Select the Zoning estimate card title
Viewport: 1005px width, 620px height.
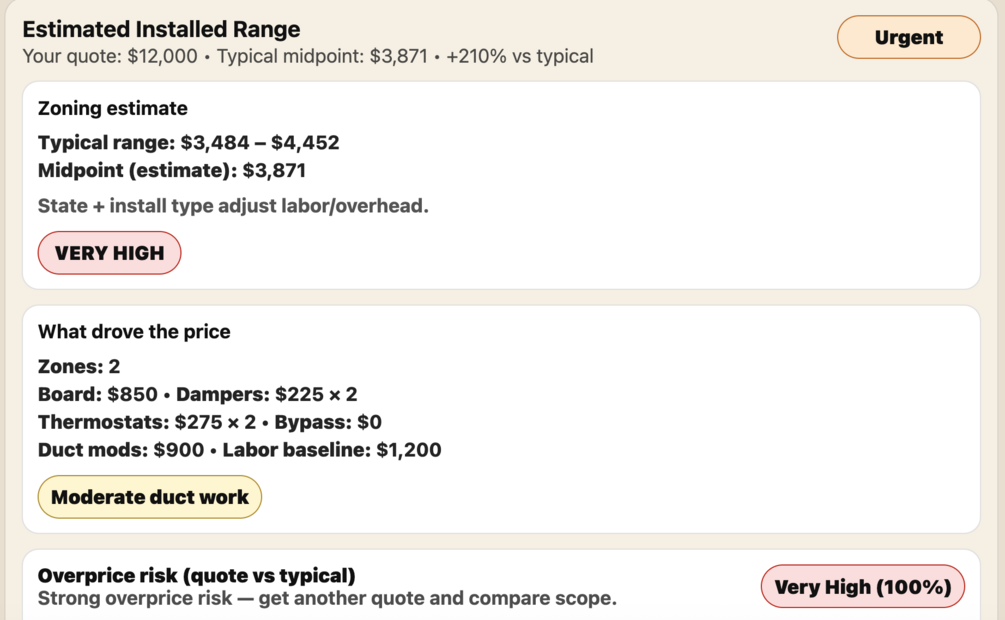pos(113,108)
